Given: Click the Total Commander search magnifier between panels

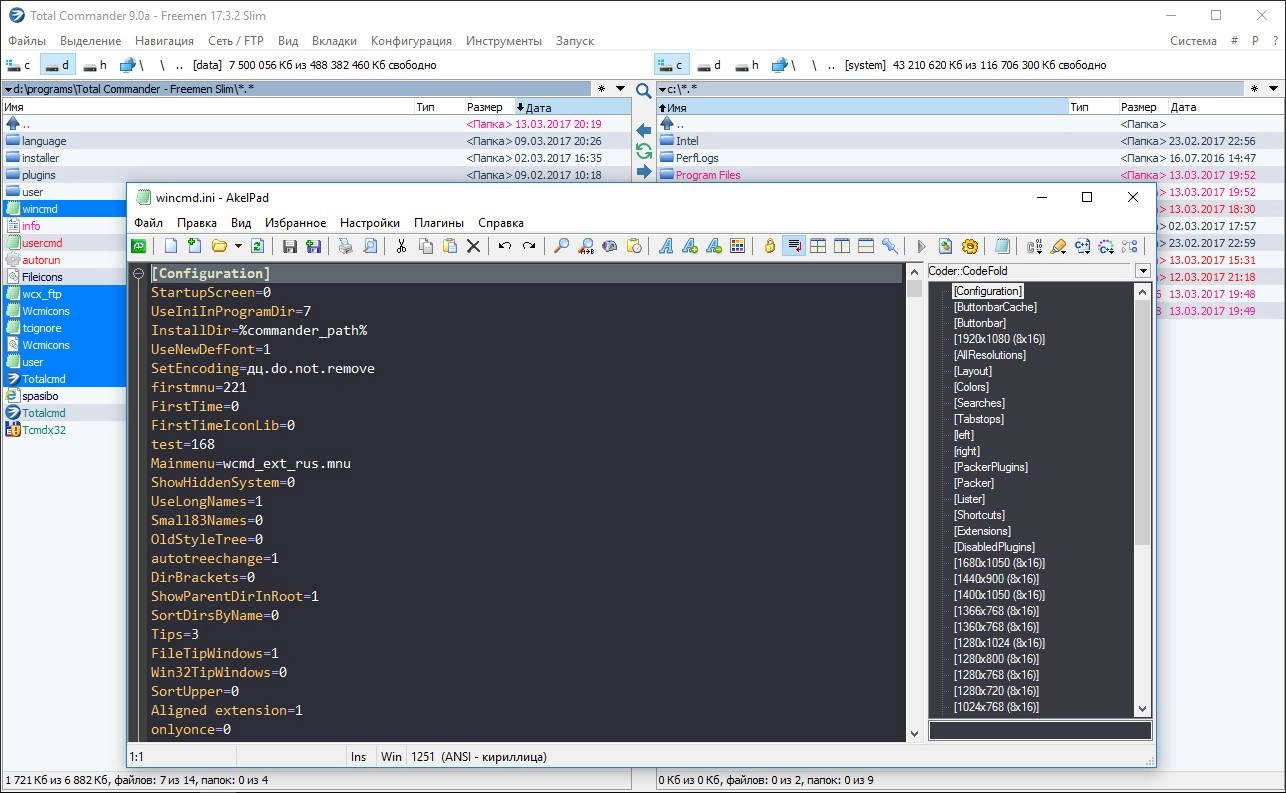Looking at the screenshot, I should click(644, 90).
